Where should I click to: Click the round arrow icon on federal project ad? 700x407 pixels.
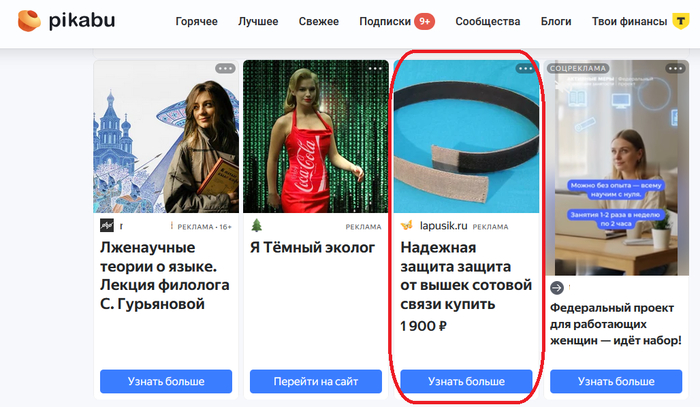click(x=557, y=288)
